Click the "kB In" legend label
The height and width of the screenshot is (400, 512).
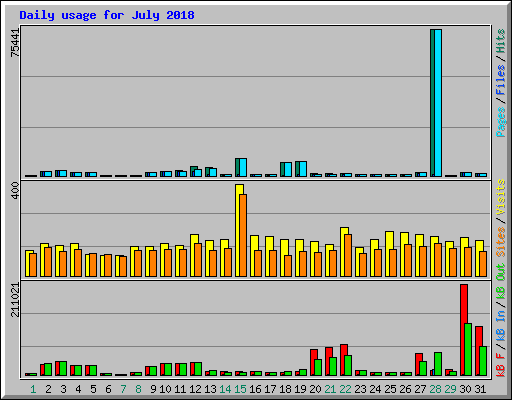(x=501, y=326)
